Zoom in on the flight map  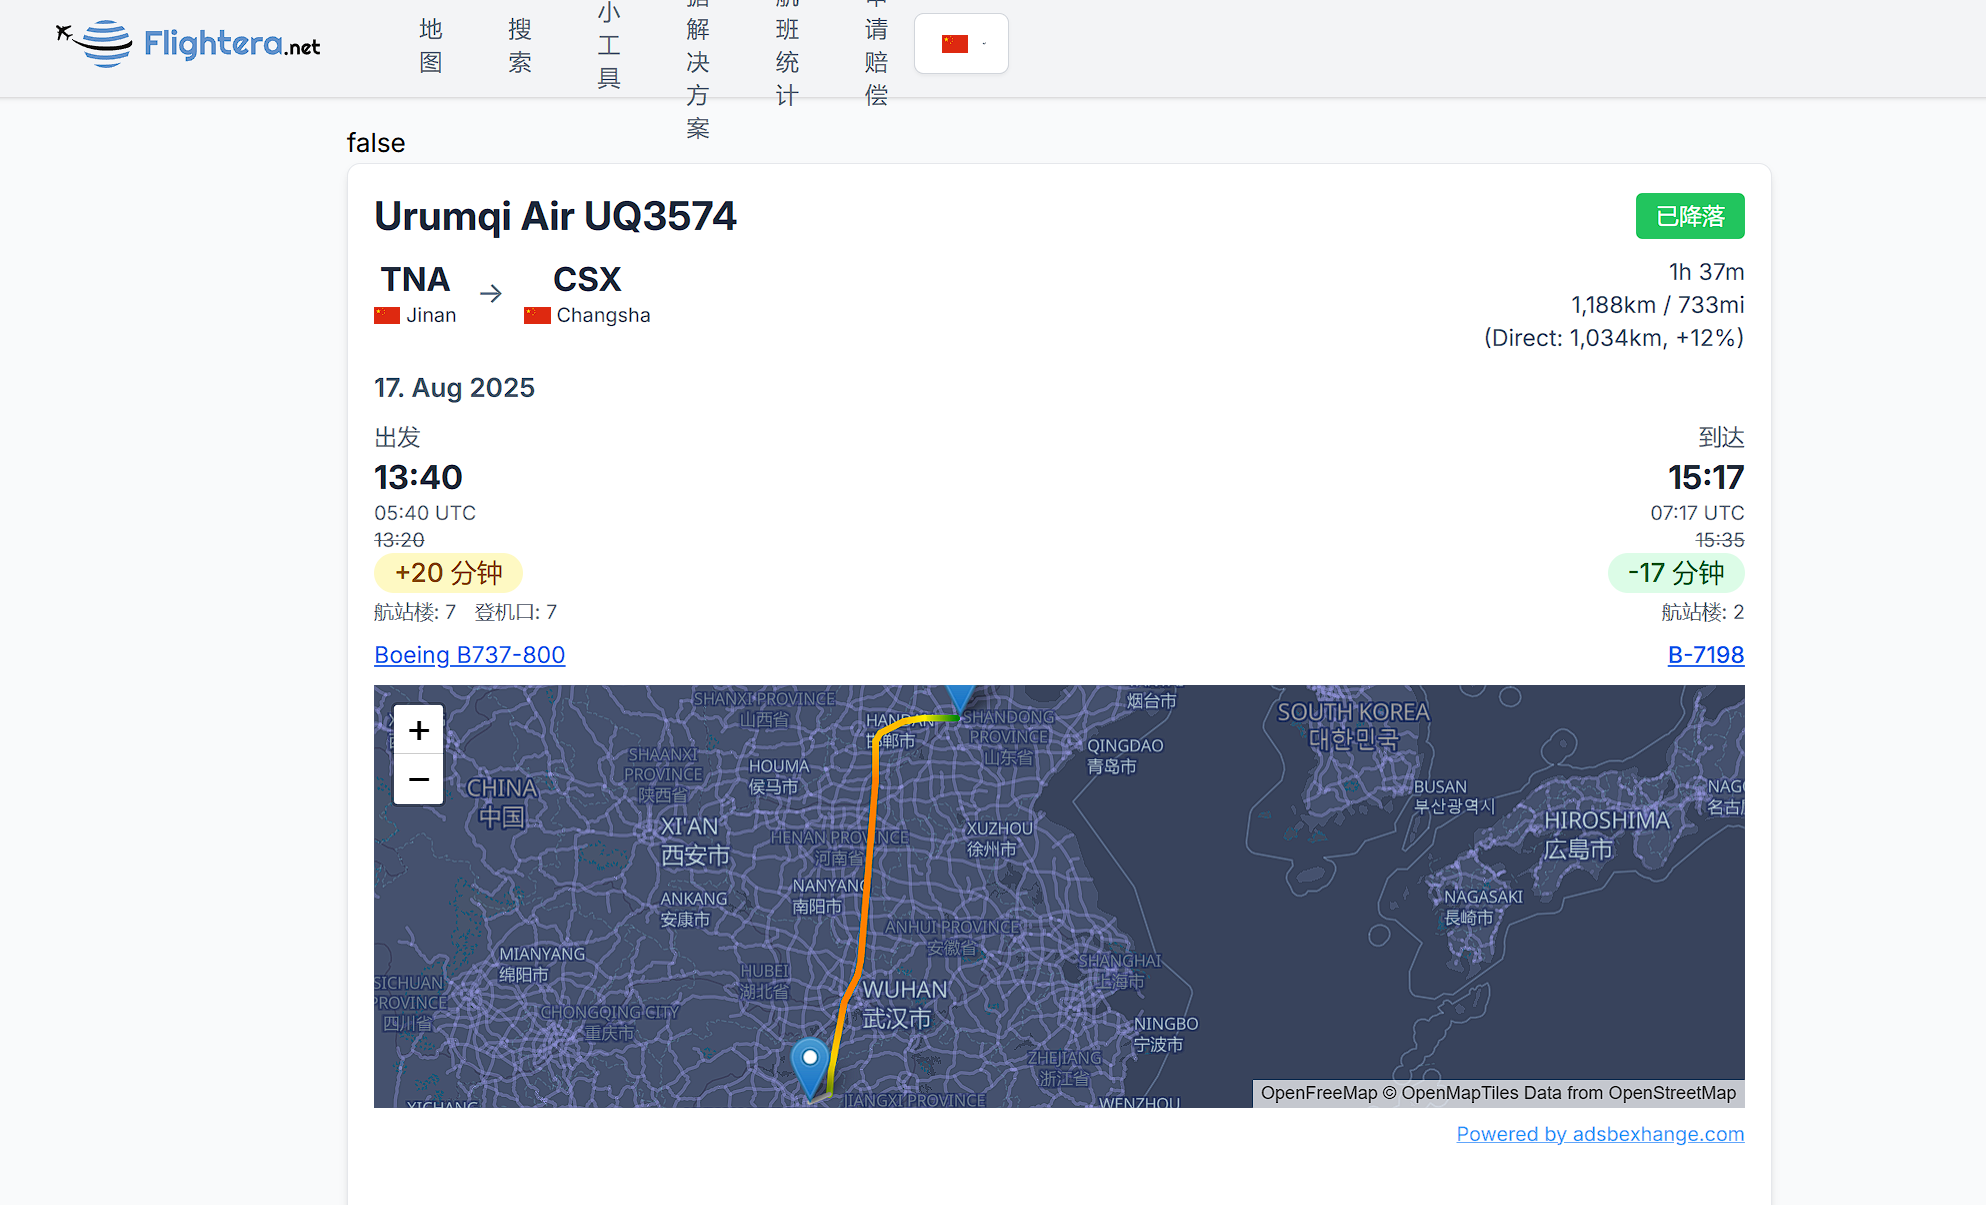418,730
